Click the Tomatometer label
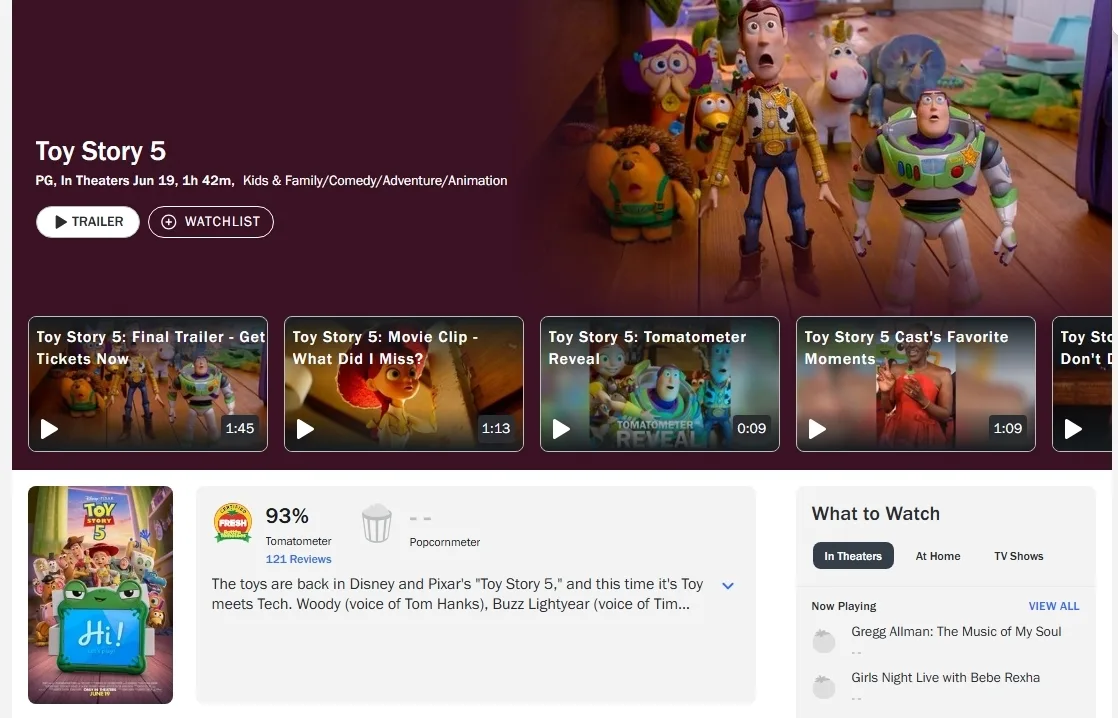Viewport: 1118px width, 718px height. pyautogui.click(x=298, y=541)
